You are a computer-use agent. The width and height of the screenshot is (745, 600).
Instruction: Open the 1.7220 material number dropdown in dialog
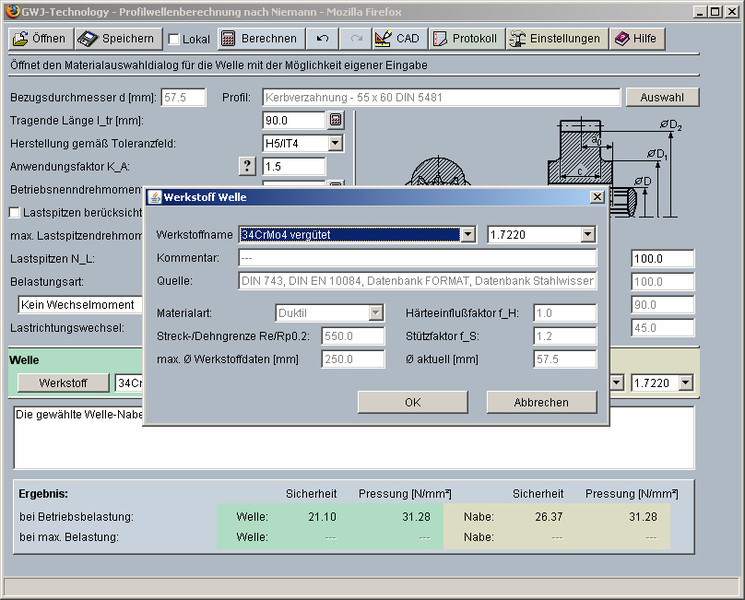587,235
